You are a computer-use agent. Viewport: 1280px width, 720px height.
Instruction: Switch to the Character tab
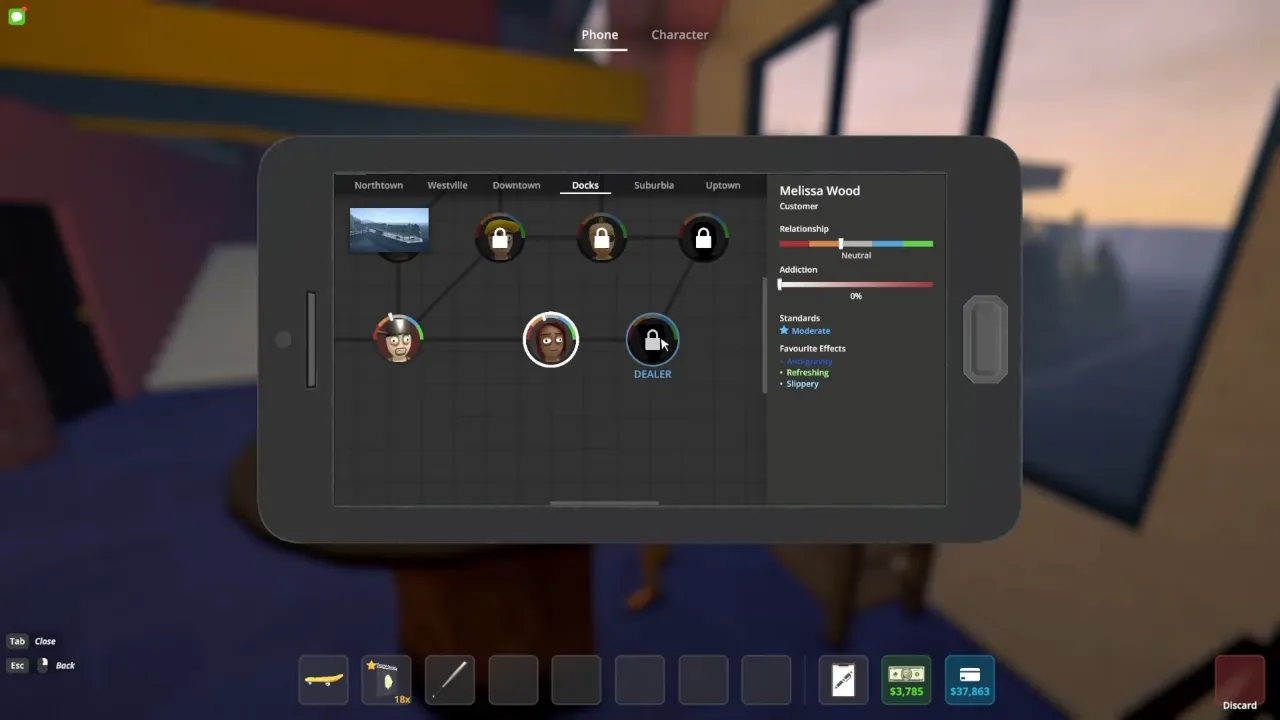coord(679,35)
